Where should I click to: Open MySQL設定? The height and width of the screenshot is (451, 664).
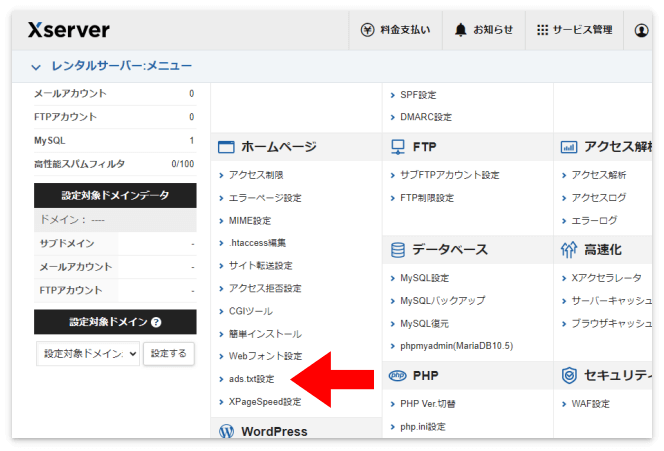(x=424, y=278)
